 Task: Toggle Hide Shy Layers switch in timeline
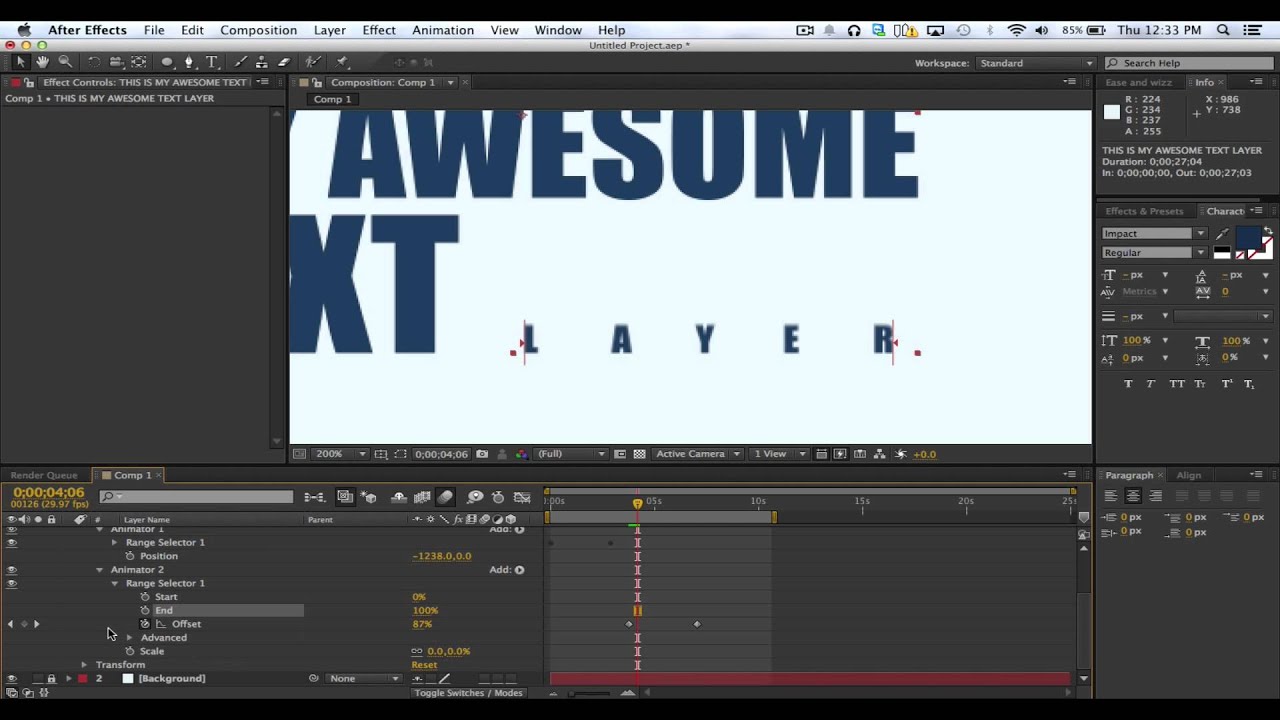pos(399,497)
